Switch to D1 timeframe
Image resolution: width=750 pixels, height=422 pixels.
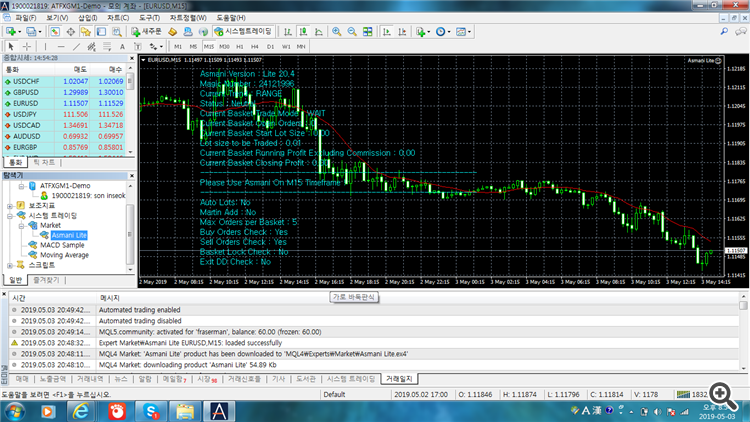270,46
